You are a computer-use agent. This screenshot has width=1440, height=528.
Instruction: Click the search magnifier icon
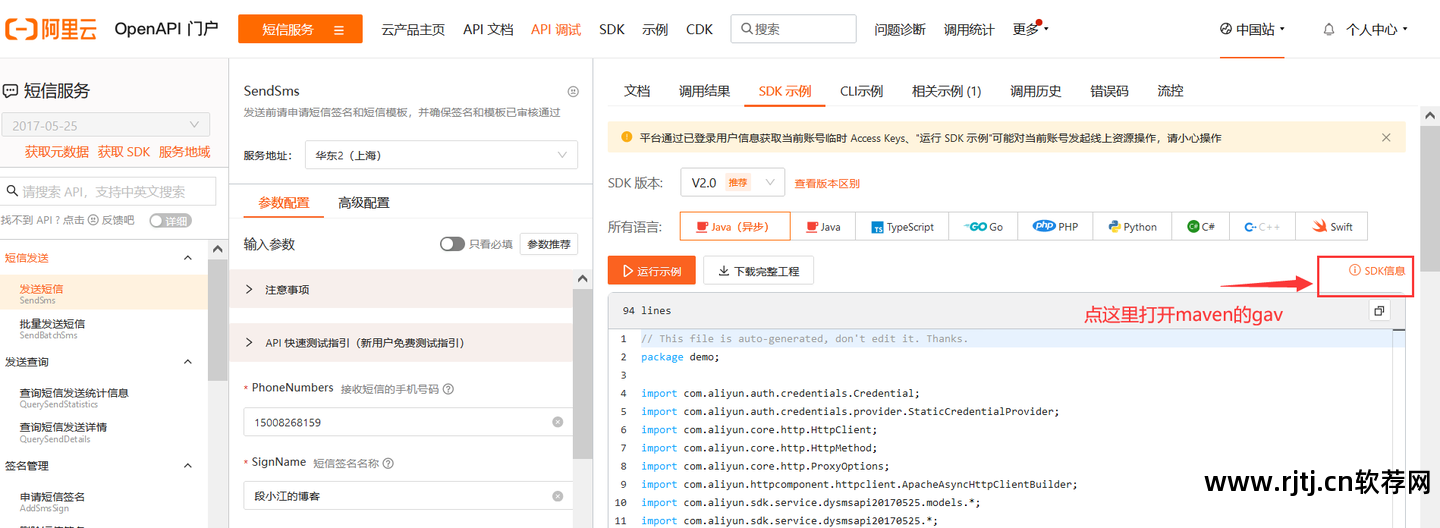745,30
